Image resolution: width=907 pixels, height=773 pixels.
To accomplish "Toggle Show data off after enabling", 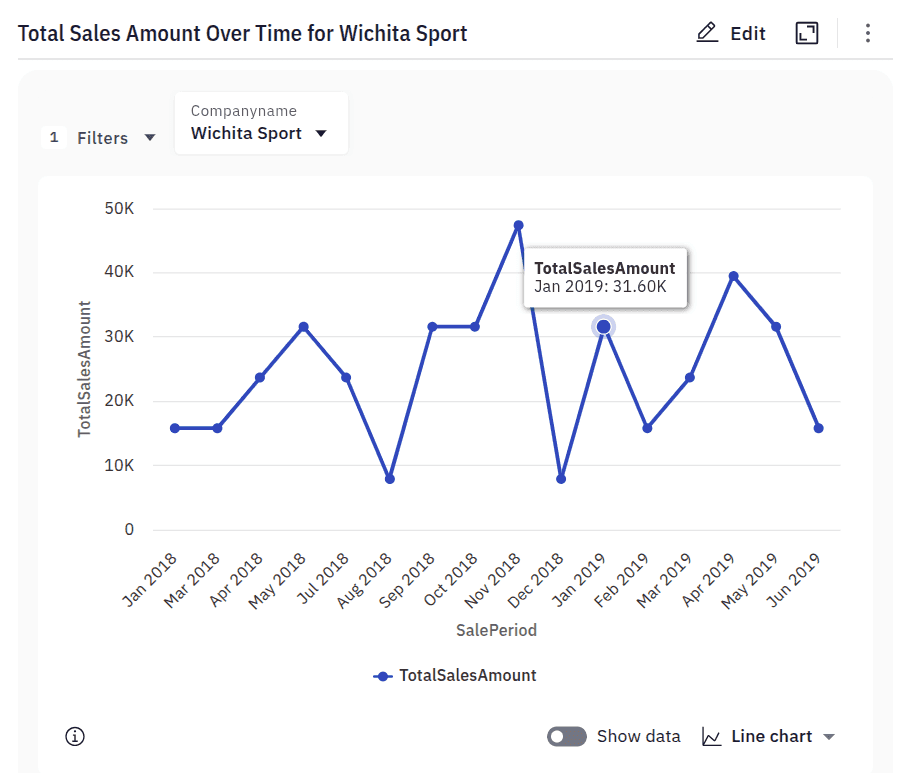I will 566,736.
